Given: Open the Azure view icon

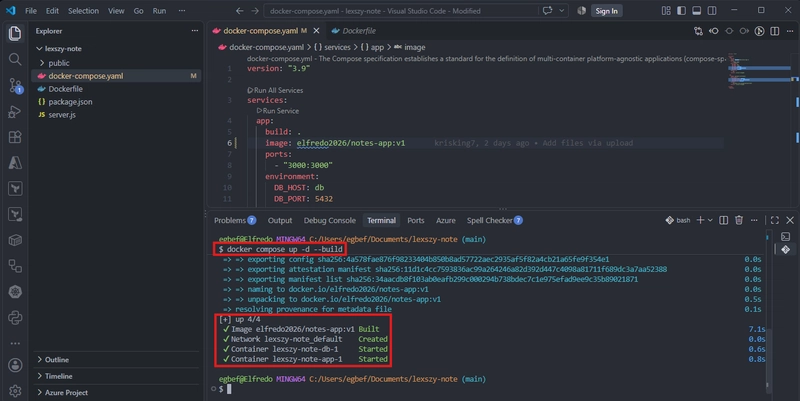Looking at the screenshot, I should coord(15,163).
